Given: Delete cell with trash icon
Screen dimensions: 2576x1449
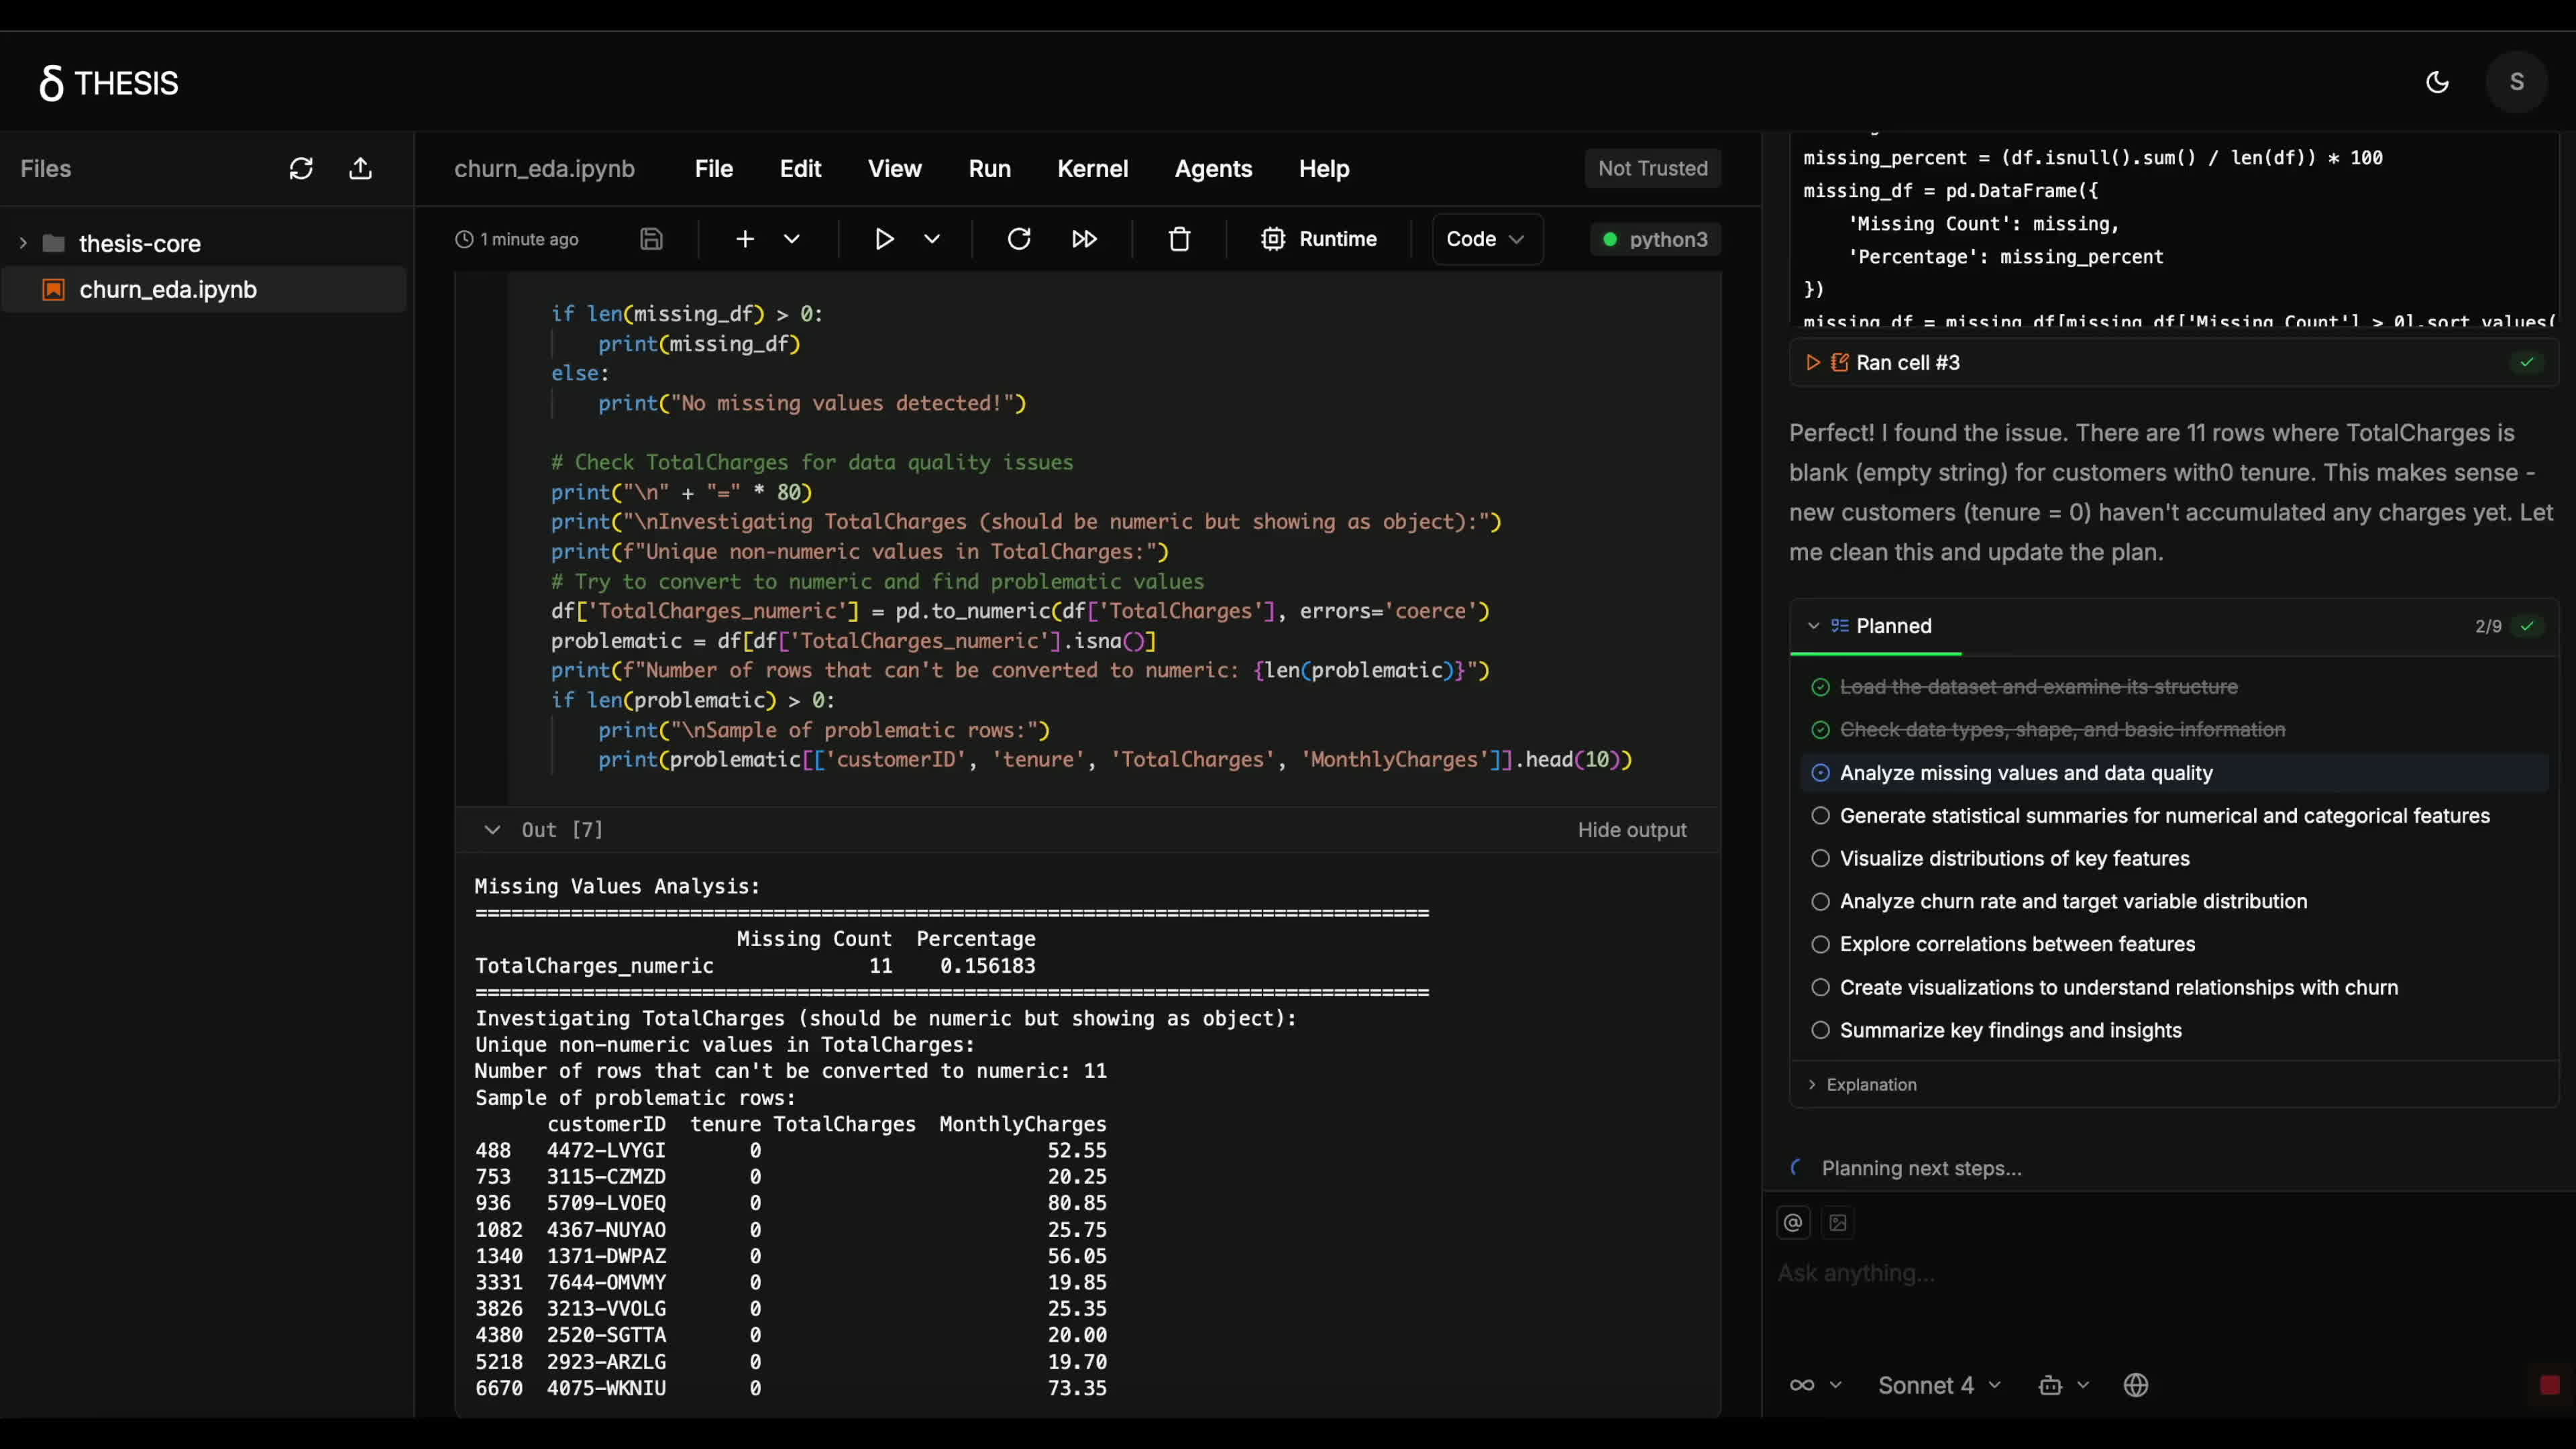Looking at the screenshot, I should [x=1179, y=239].
